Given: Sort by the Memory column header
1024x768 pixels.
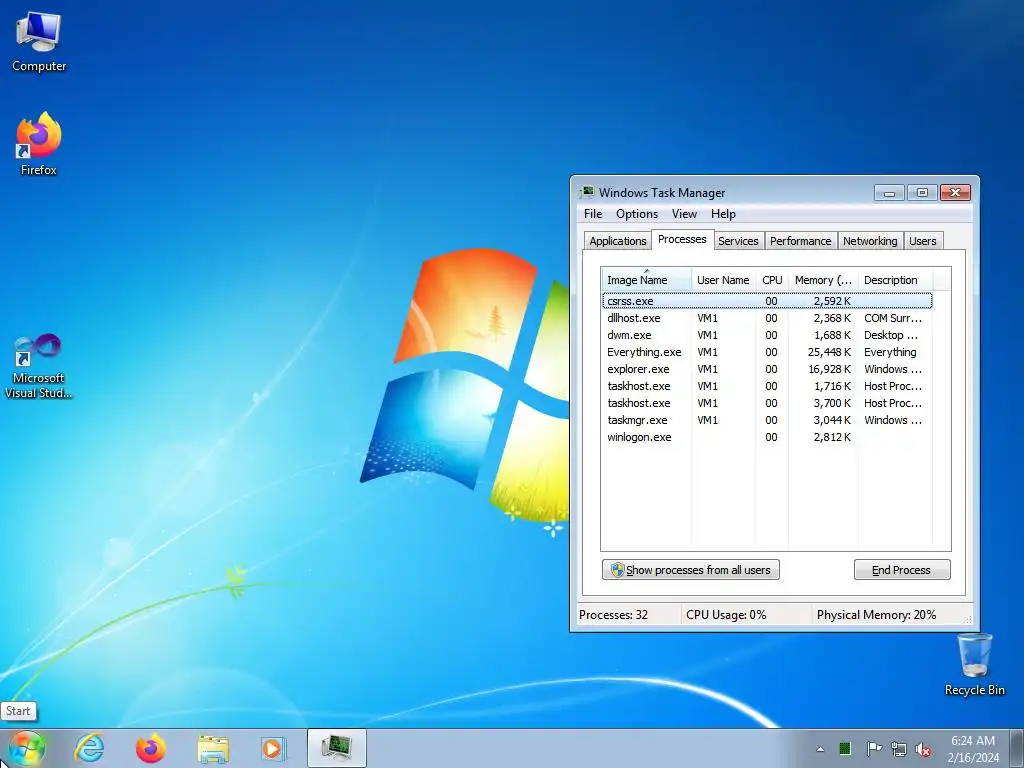Looking at the screenshot, I should (823, 280).
